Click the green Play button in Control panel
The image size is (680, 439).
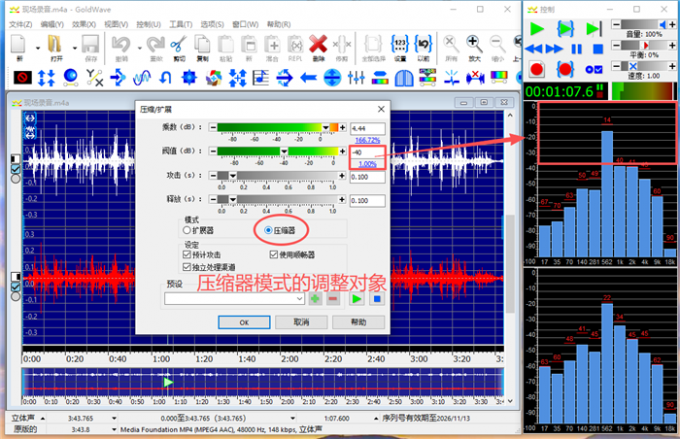535,28
